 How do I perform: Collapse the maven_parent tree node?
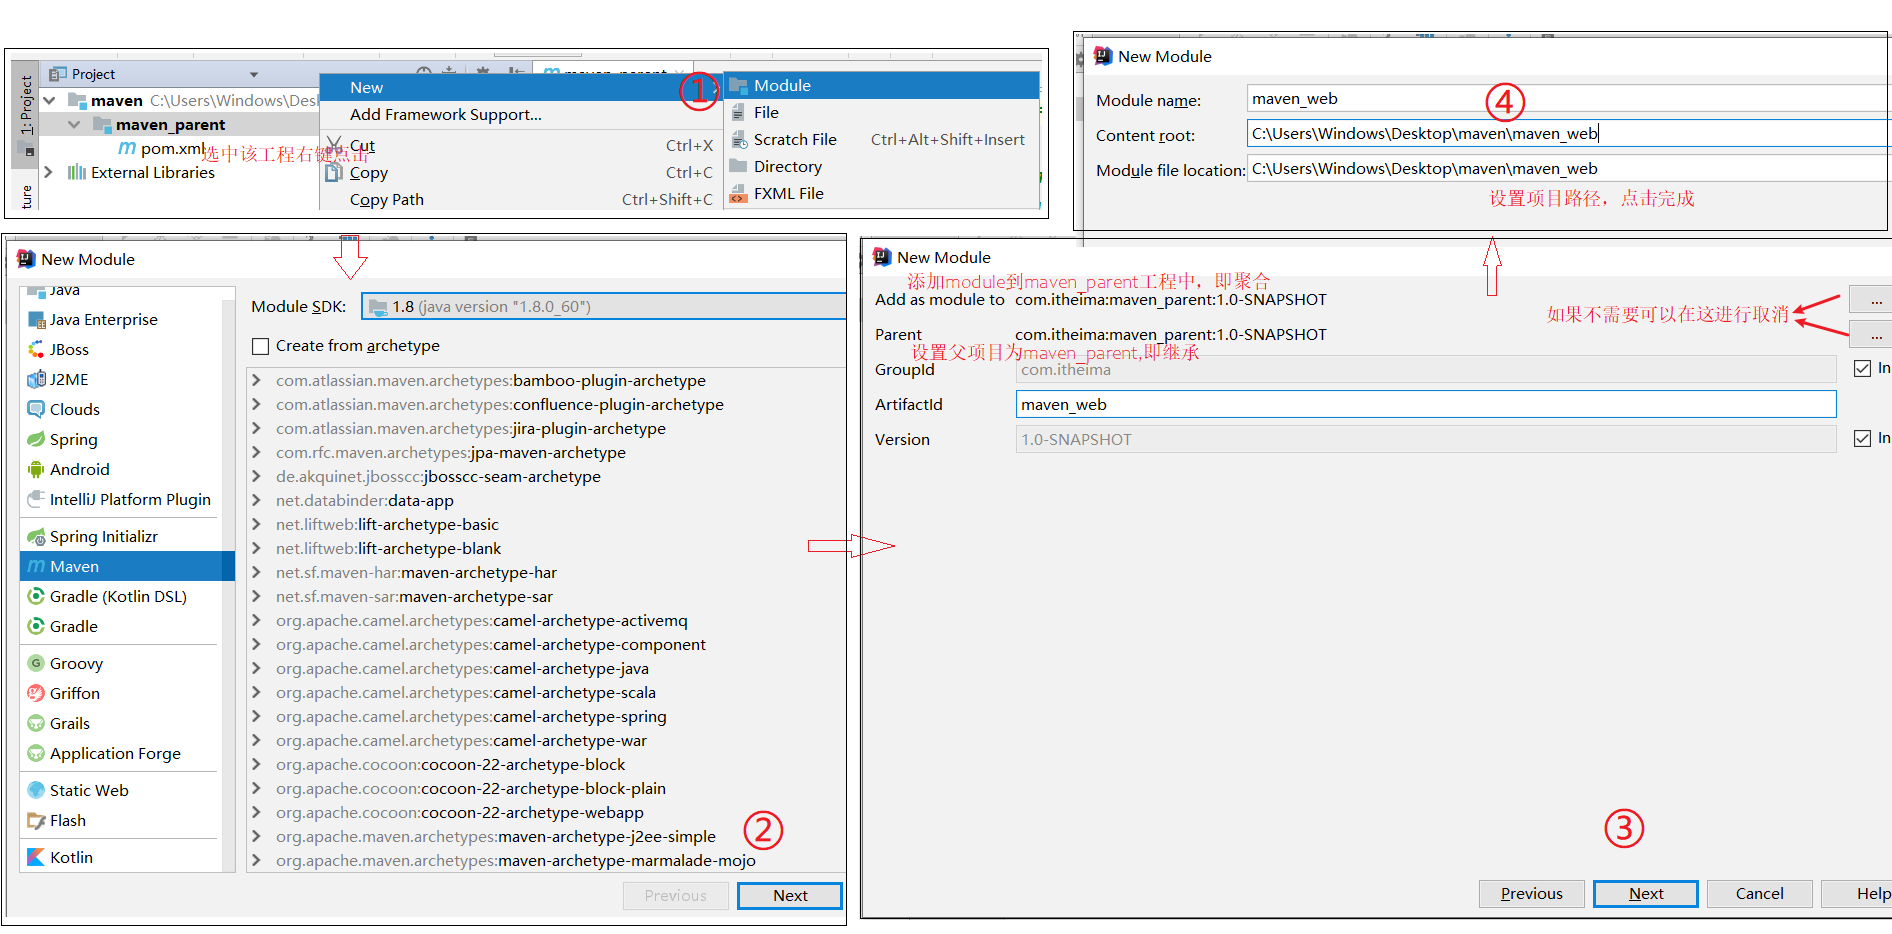(x=74, y=125)
